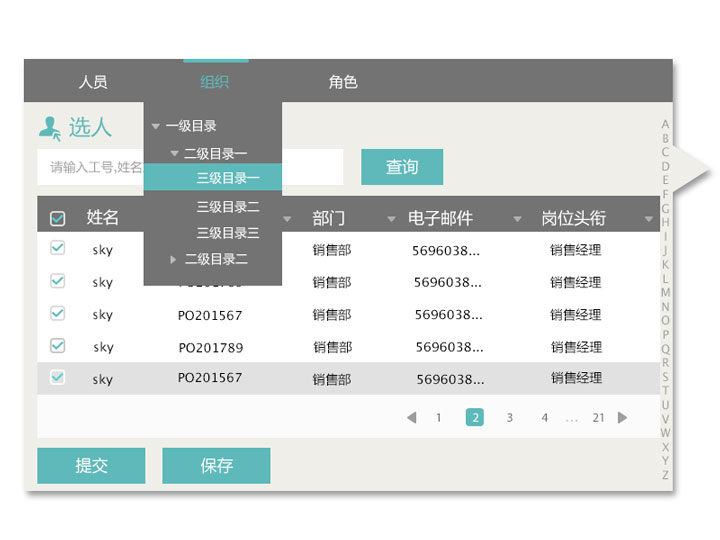Click the 查询 button
Screen dimensions: 720x540
[402, 167]
